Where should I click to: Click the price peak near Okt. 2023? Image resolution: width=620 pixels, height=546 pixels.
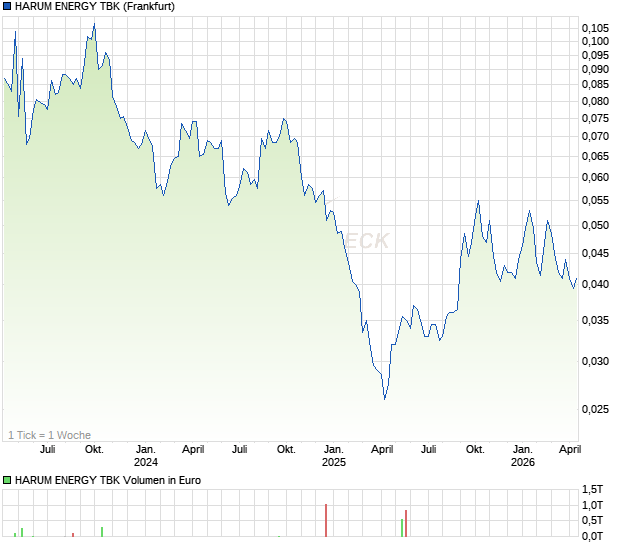pyautogui.click(x=94, y=25)
